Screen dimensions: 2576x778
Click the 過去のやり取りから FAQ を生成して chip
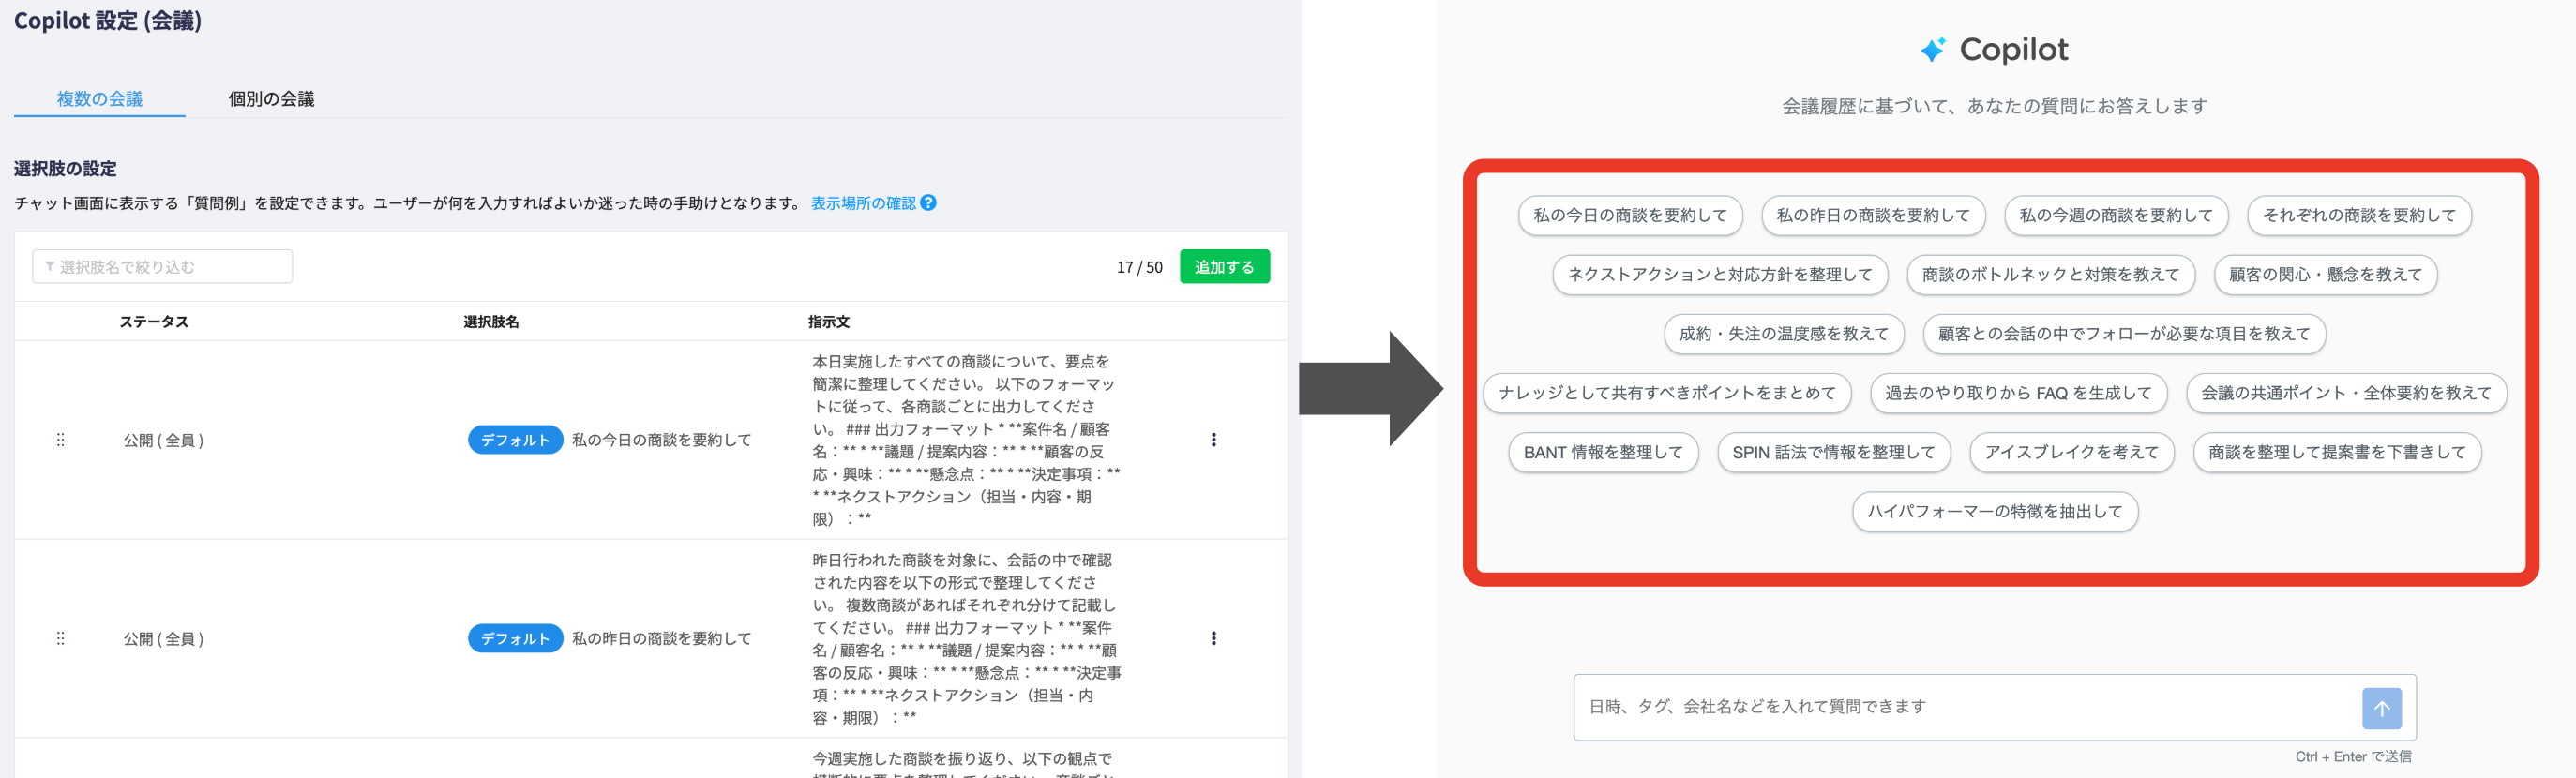click(2018, 393)
